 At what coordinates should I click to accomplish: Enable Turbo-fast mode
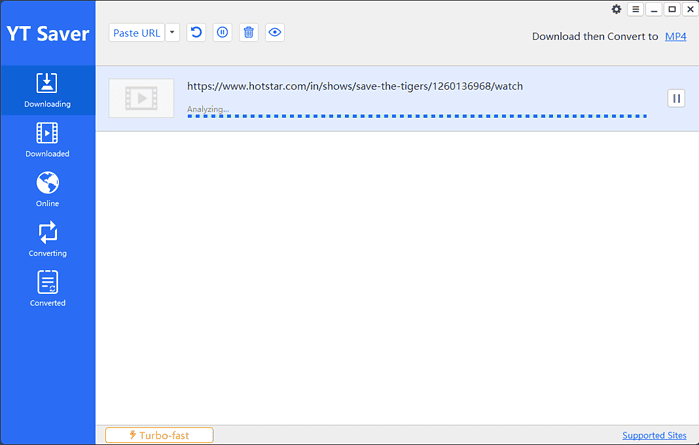pos(159,435)
